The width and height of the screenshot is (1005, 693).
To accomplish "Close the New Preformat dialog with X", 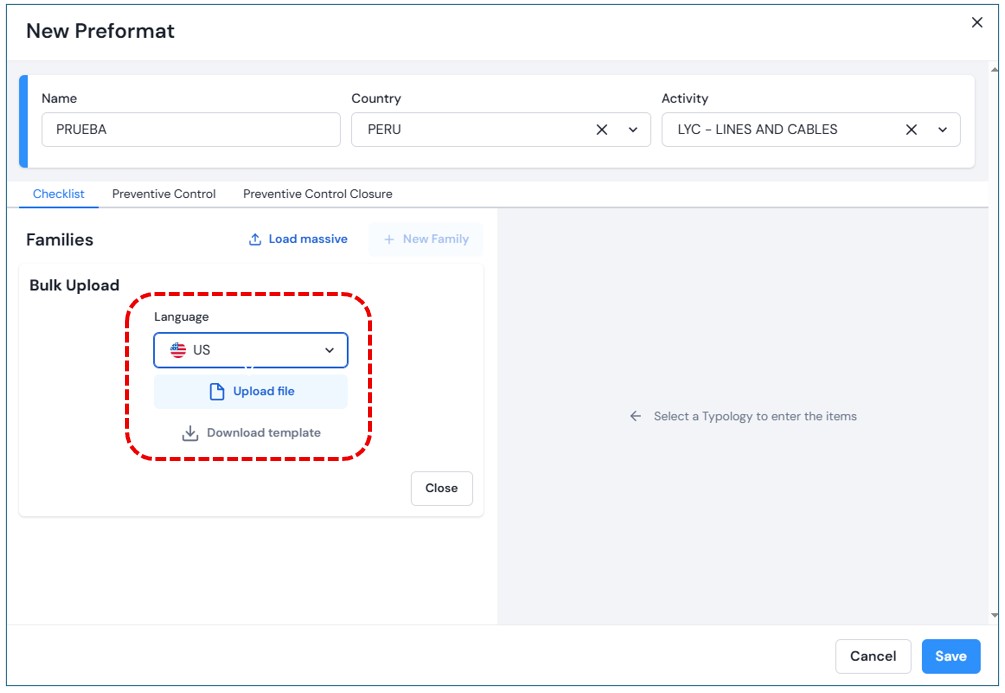I will pos(977,23).
